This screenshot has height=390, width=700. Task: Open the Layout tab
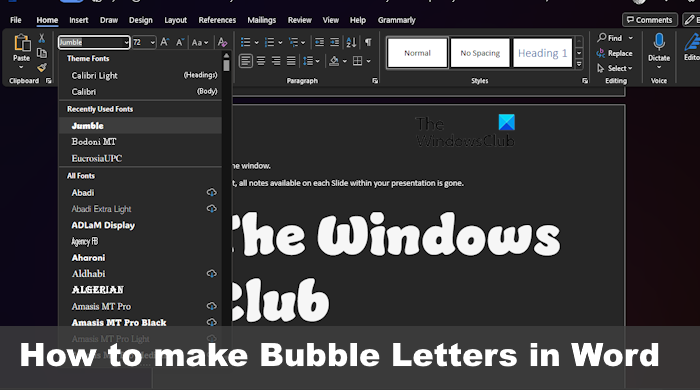(x=175, y=20)
